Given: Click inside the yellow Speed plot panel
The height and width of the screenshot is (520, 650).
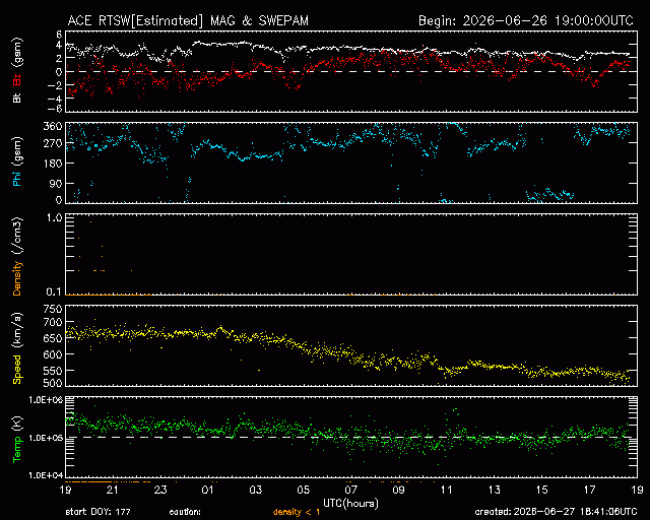Looking at the screenshot, I should (x=351, y=346).
